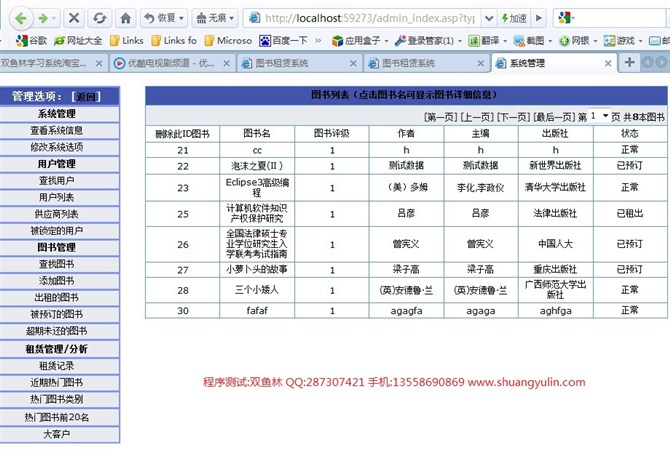
Task: Open the 游戏 games tool
Action: pyautogui.click(x=623, y=41)
